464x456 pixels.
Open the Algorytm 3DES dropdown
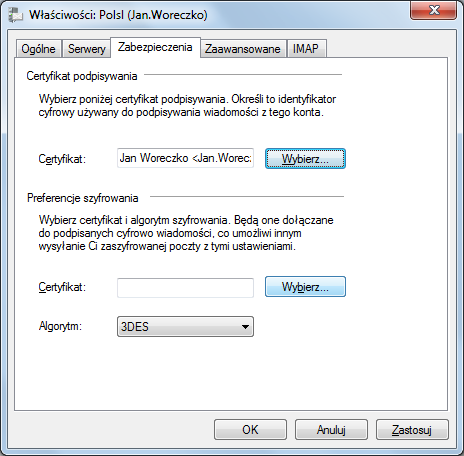(x=185, y=327)
